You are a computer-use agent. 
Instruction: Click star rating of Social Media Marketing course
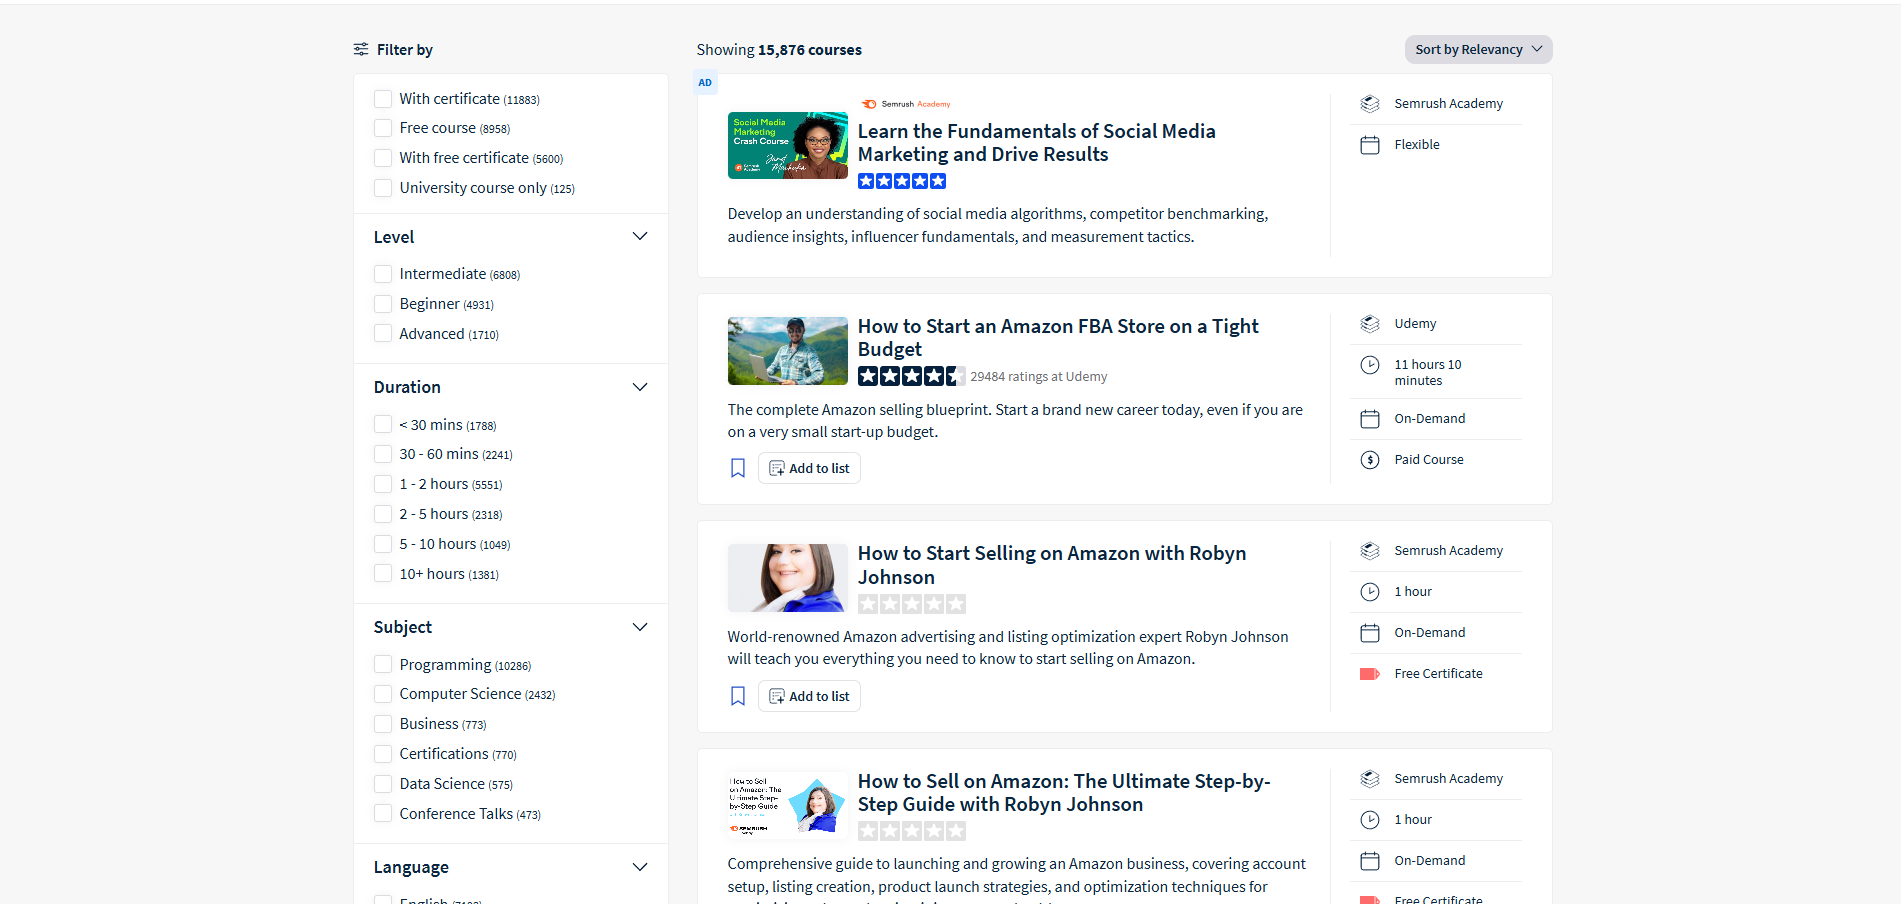pos(902,181)
